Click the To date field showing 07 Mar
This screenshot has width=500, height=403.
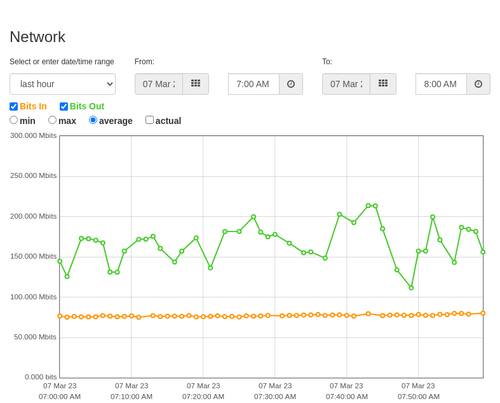346,84
